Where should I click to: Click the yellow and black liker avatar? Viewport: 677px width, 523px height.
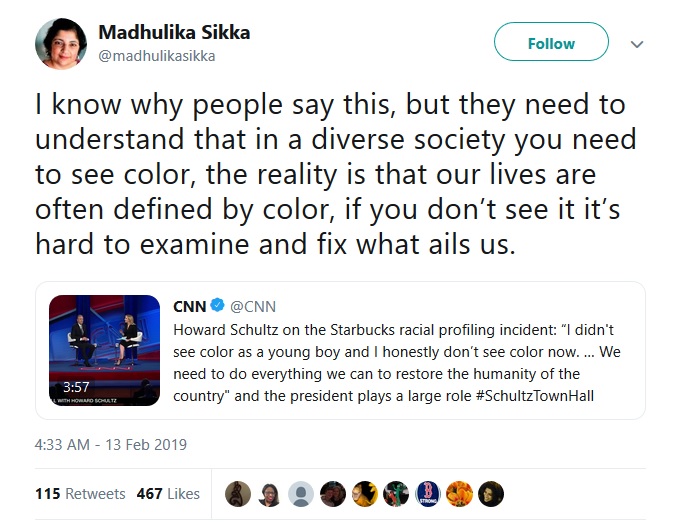click(x=364, y=494)
